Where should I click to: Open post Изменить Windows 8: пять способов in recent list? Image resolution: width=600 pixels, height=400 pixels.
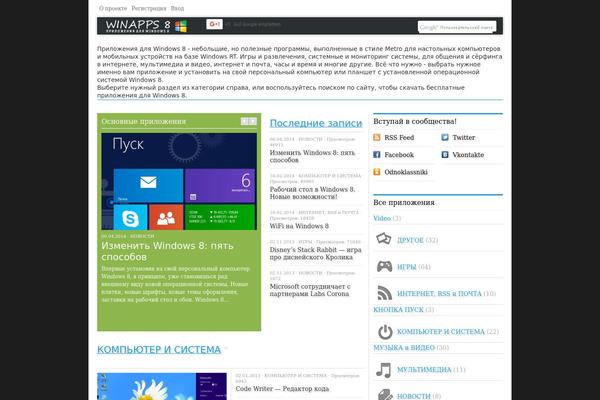(x=312, y=156)
